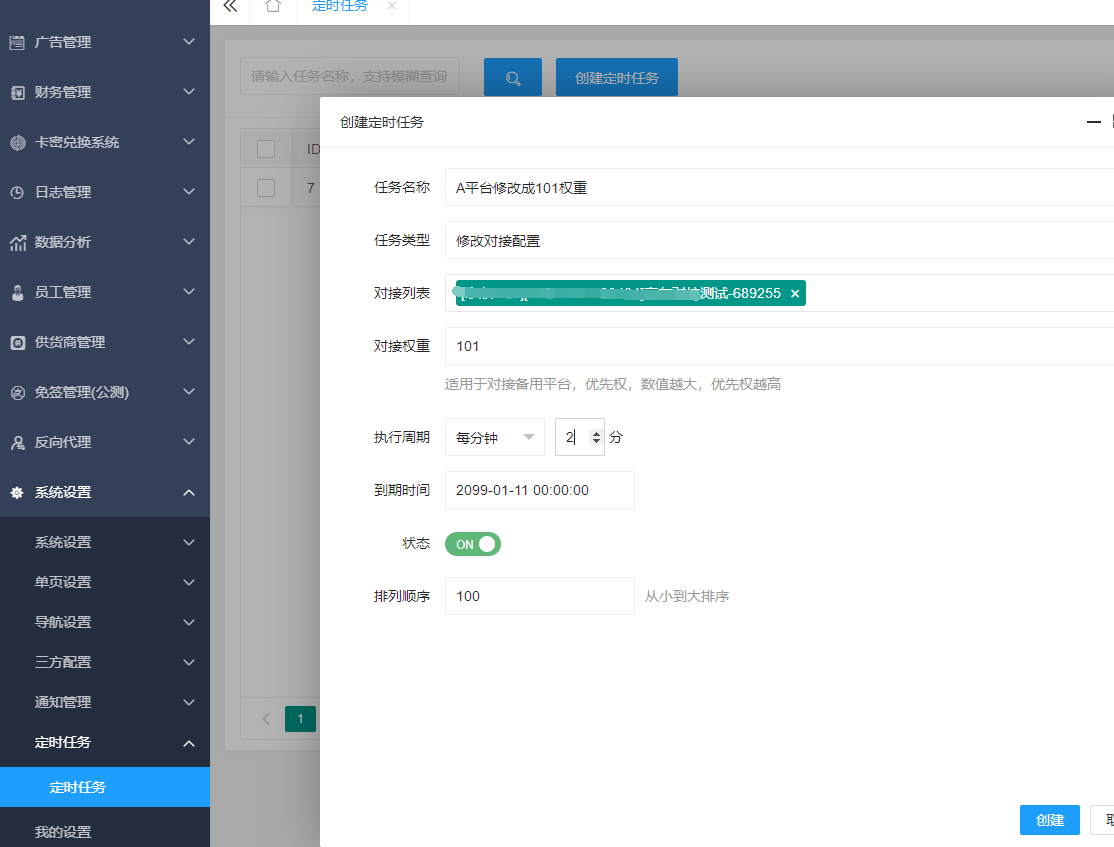Screen dimensions: 1114x847
Task: Open the 执行周期 每分钟 dropdown
Action: click(494, 437)
